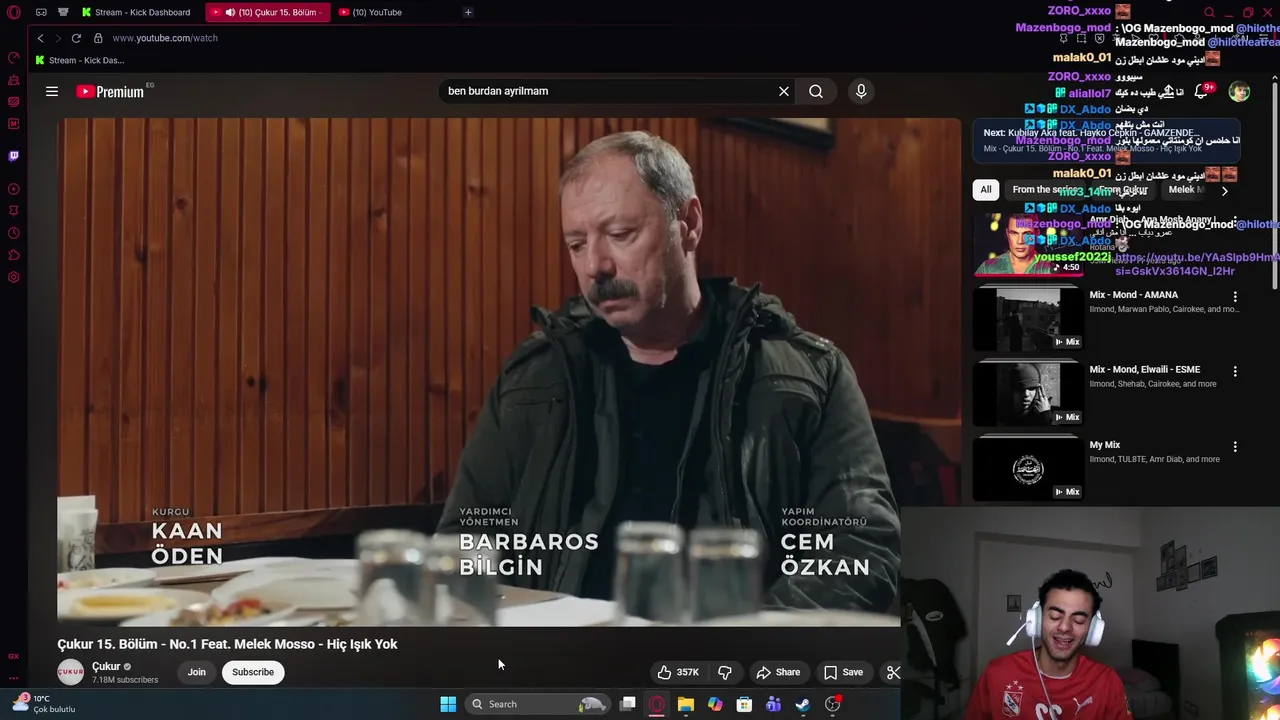The width and height of the screenshot is (1280, 720).
Task: Open options menu for Mix - Mond - AMANA
Action: click(x=1235, y=297)
